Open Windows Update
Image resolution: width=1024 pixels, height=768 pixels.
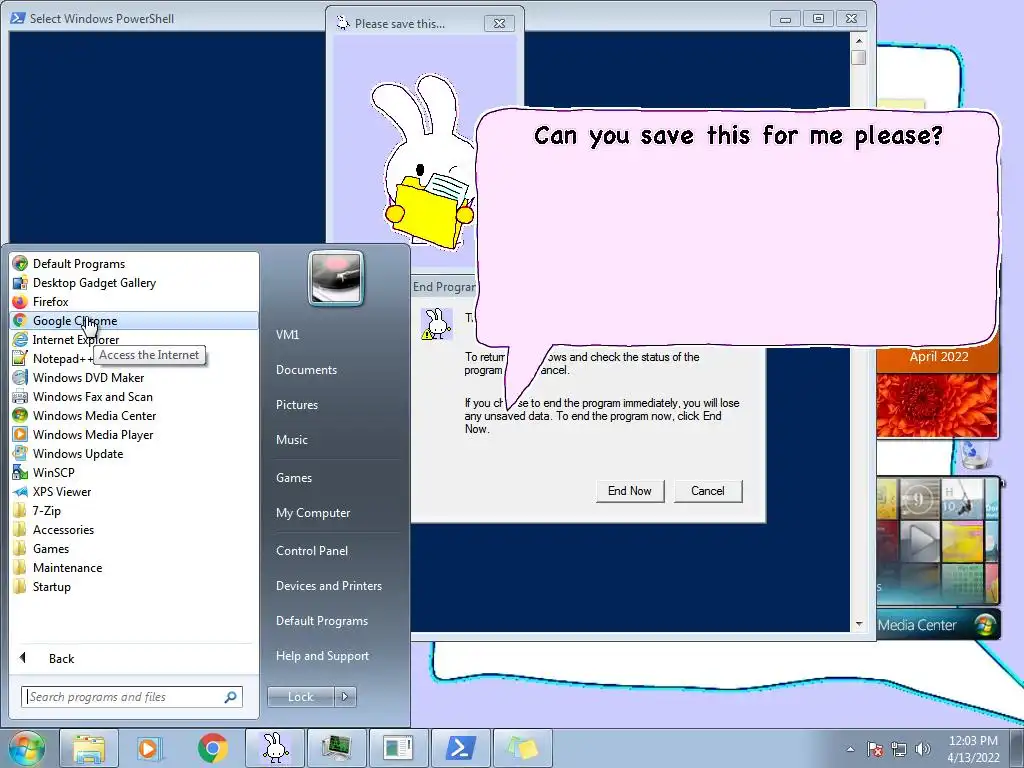(x=134, y=453)
